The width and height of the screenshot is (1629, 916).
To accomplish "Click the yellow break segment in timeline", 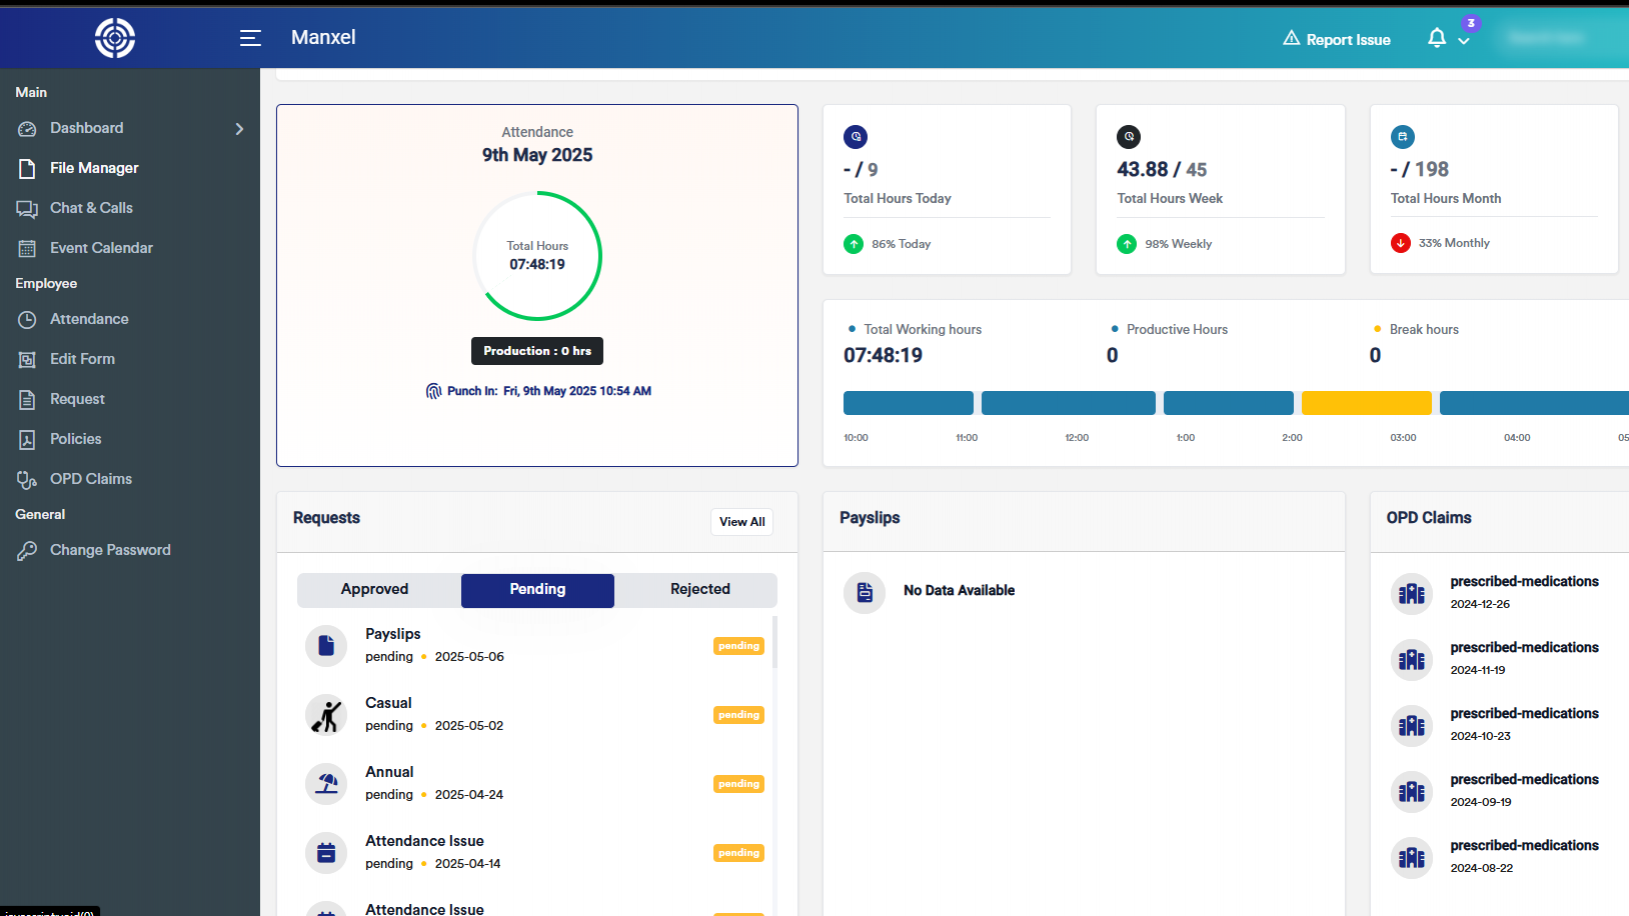I will pos(1366,403).
